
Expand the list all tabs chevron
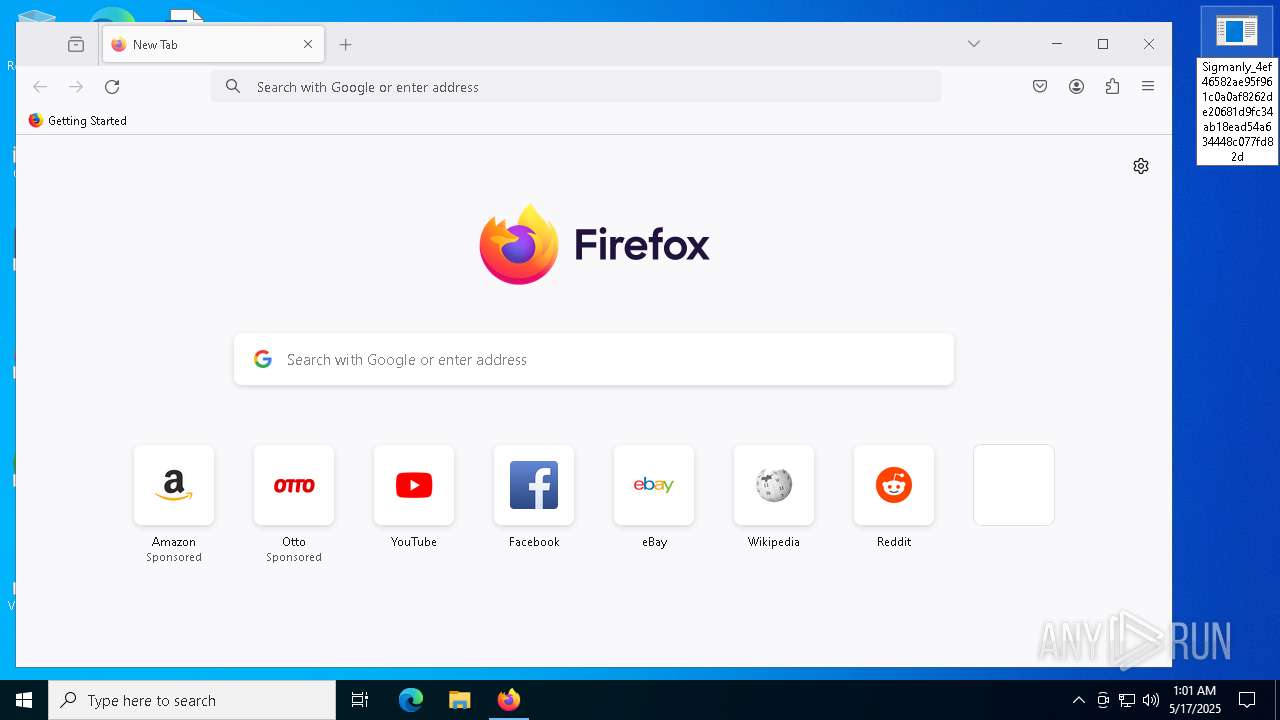tap(974, 44)
